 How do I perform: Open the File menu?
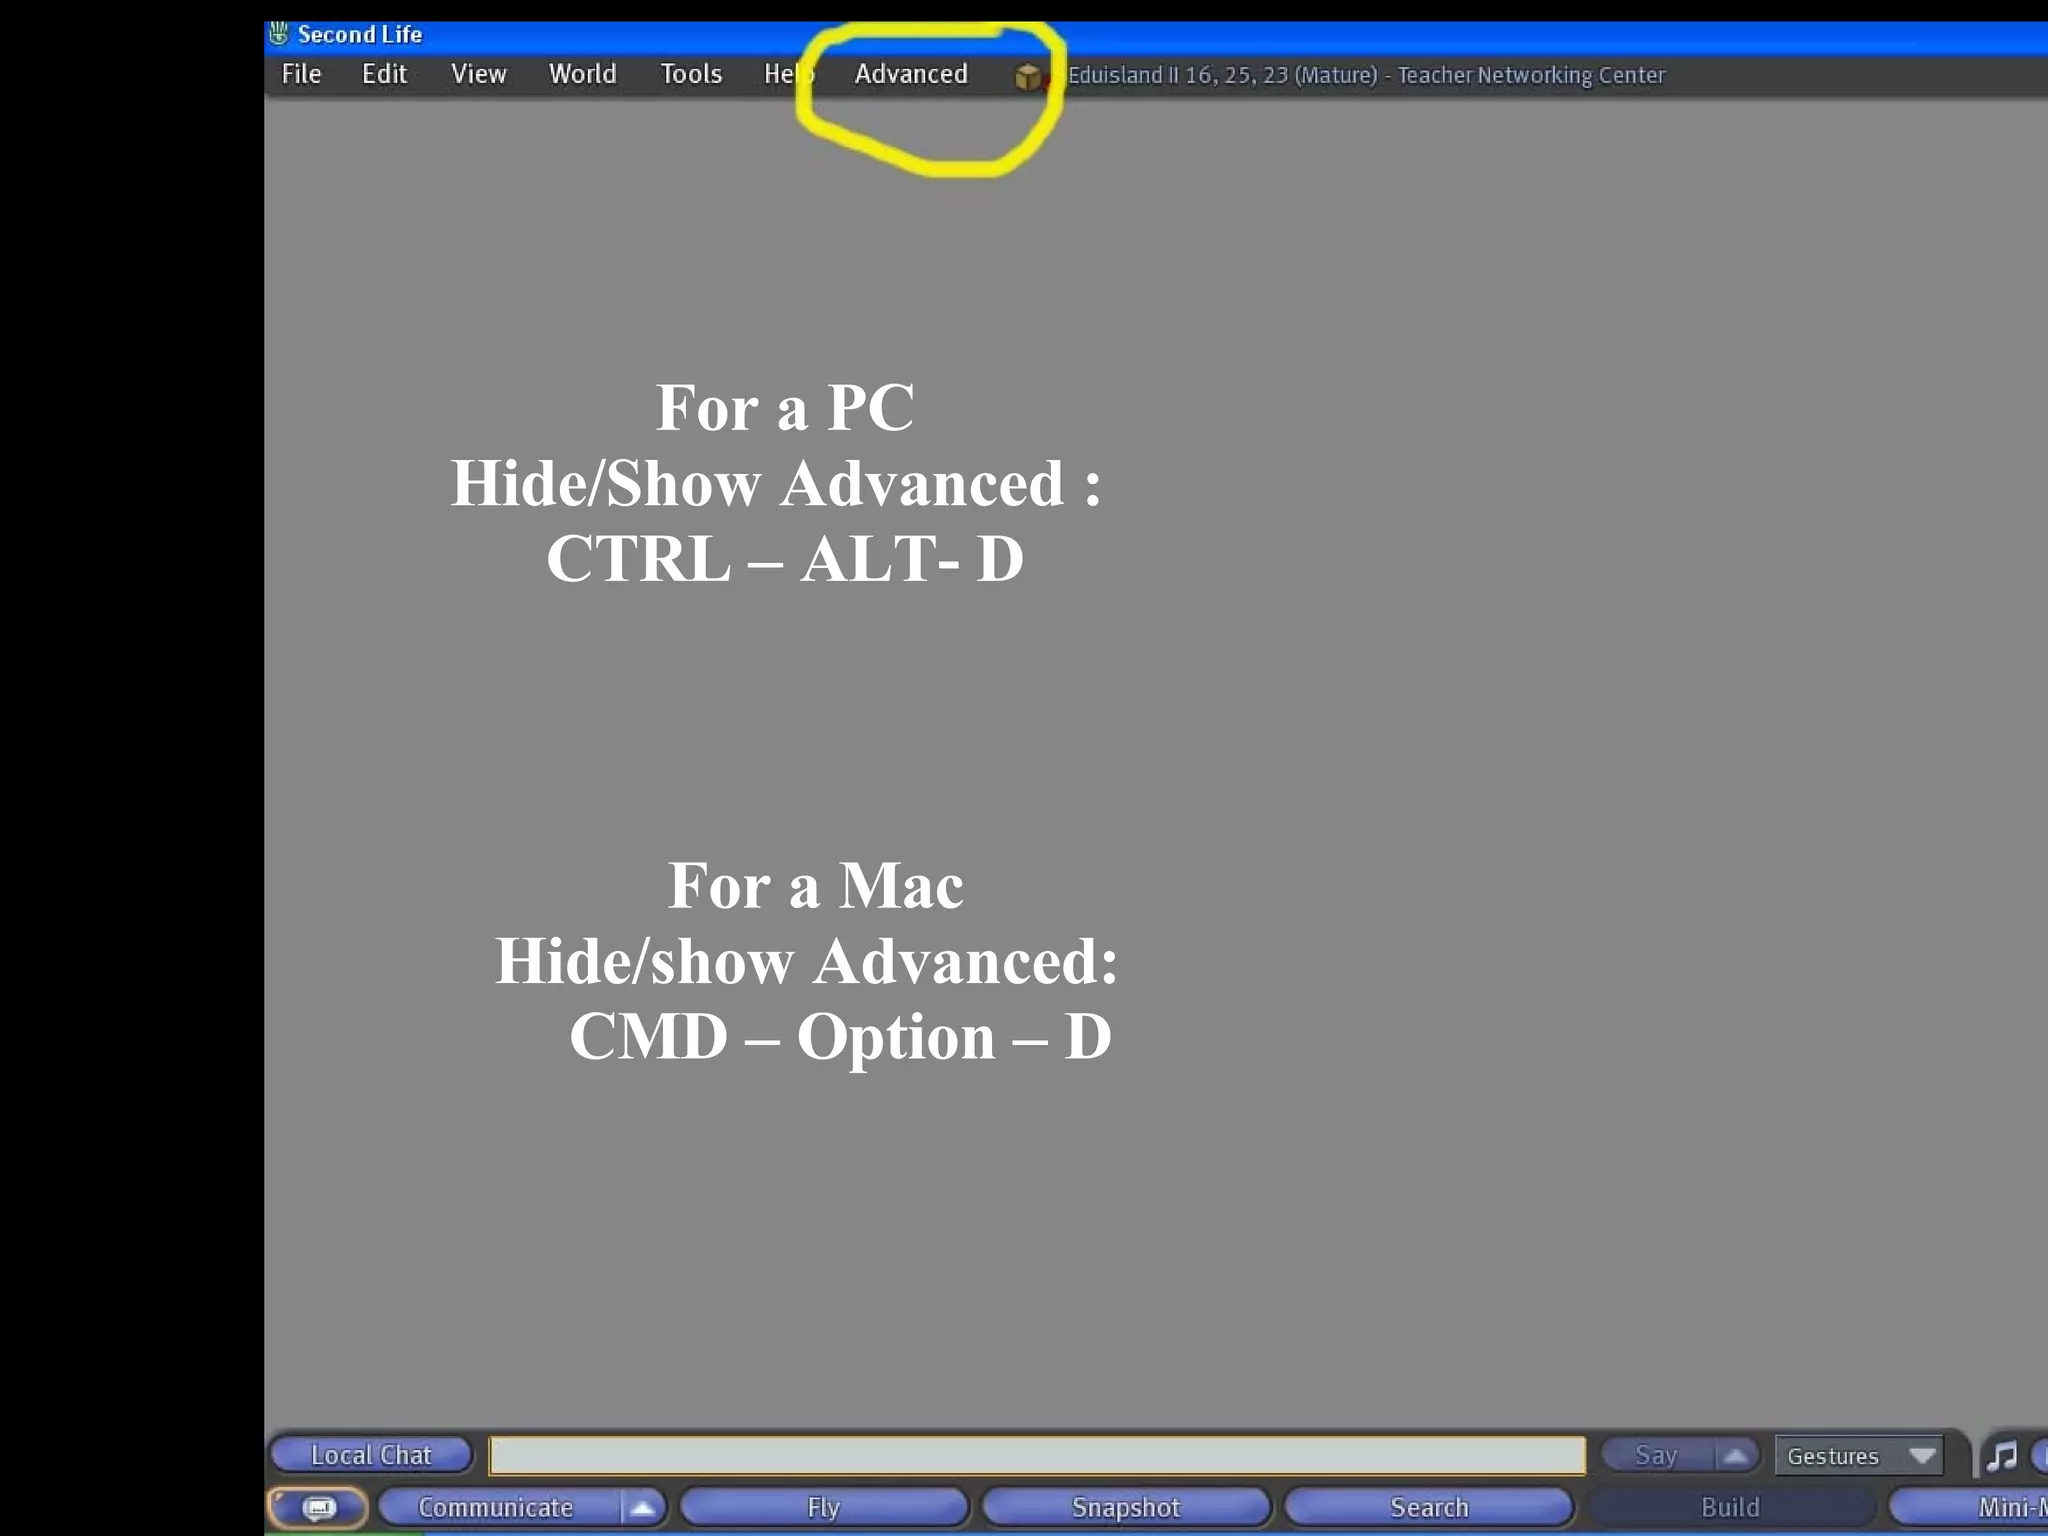click(x=301, y=74)
